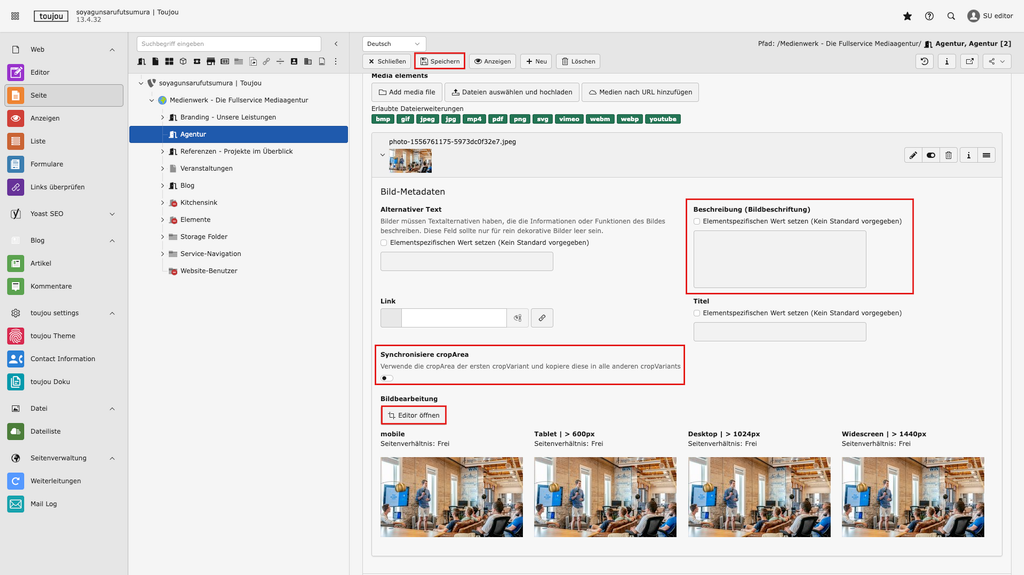This screenshot has height=575, width=1024.
Task: Expand the Referenzen tree node chevron
Action: 163,151
